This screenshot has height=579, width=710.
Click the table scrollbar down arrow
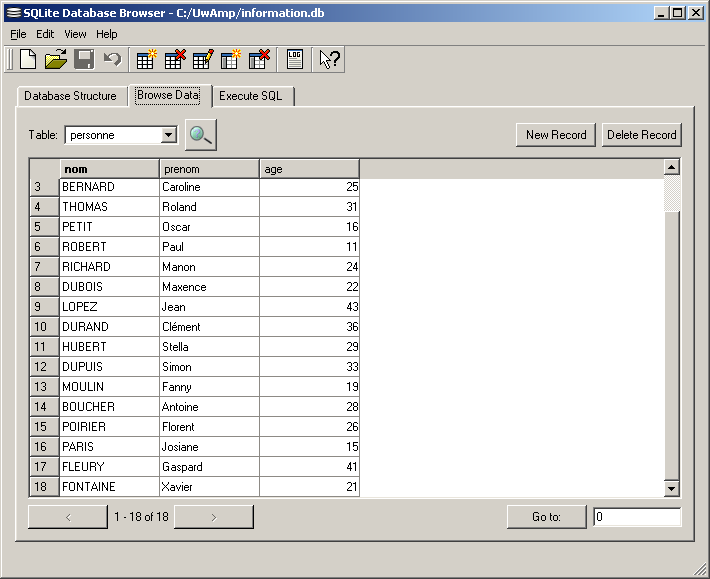[671, 488]
